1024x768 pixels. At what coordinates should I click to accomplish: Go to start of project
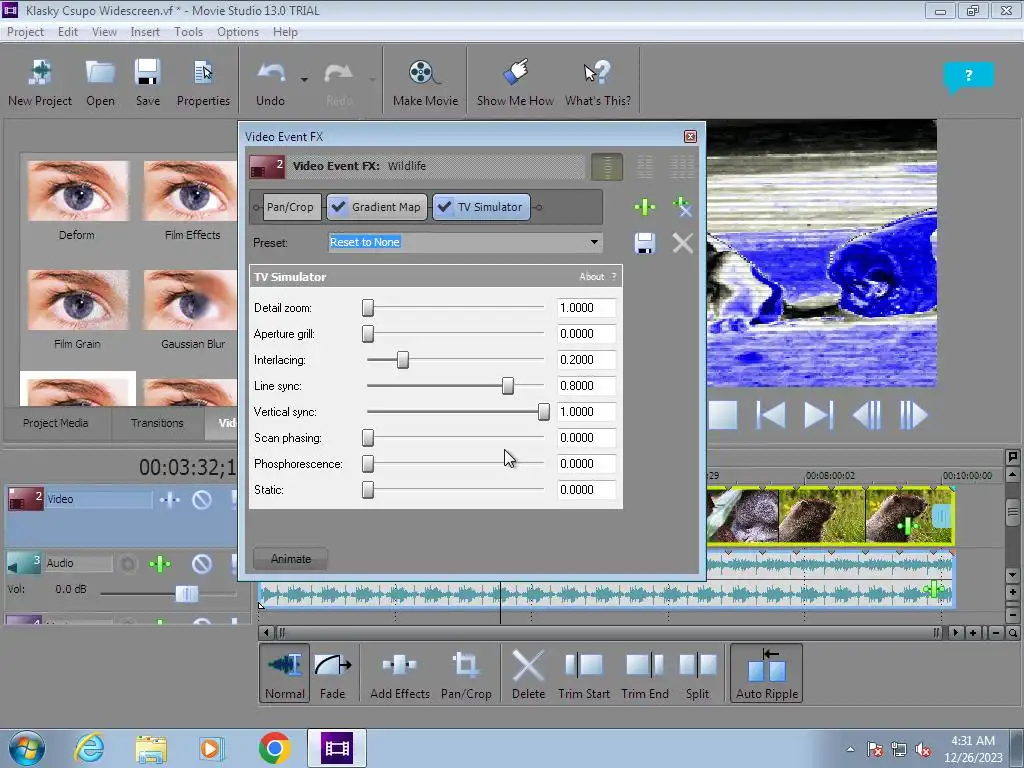771,415
